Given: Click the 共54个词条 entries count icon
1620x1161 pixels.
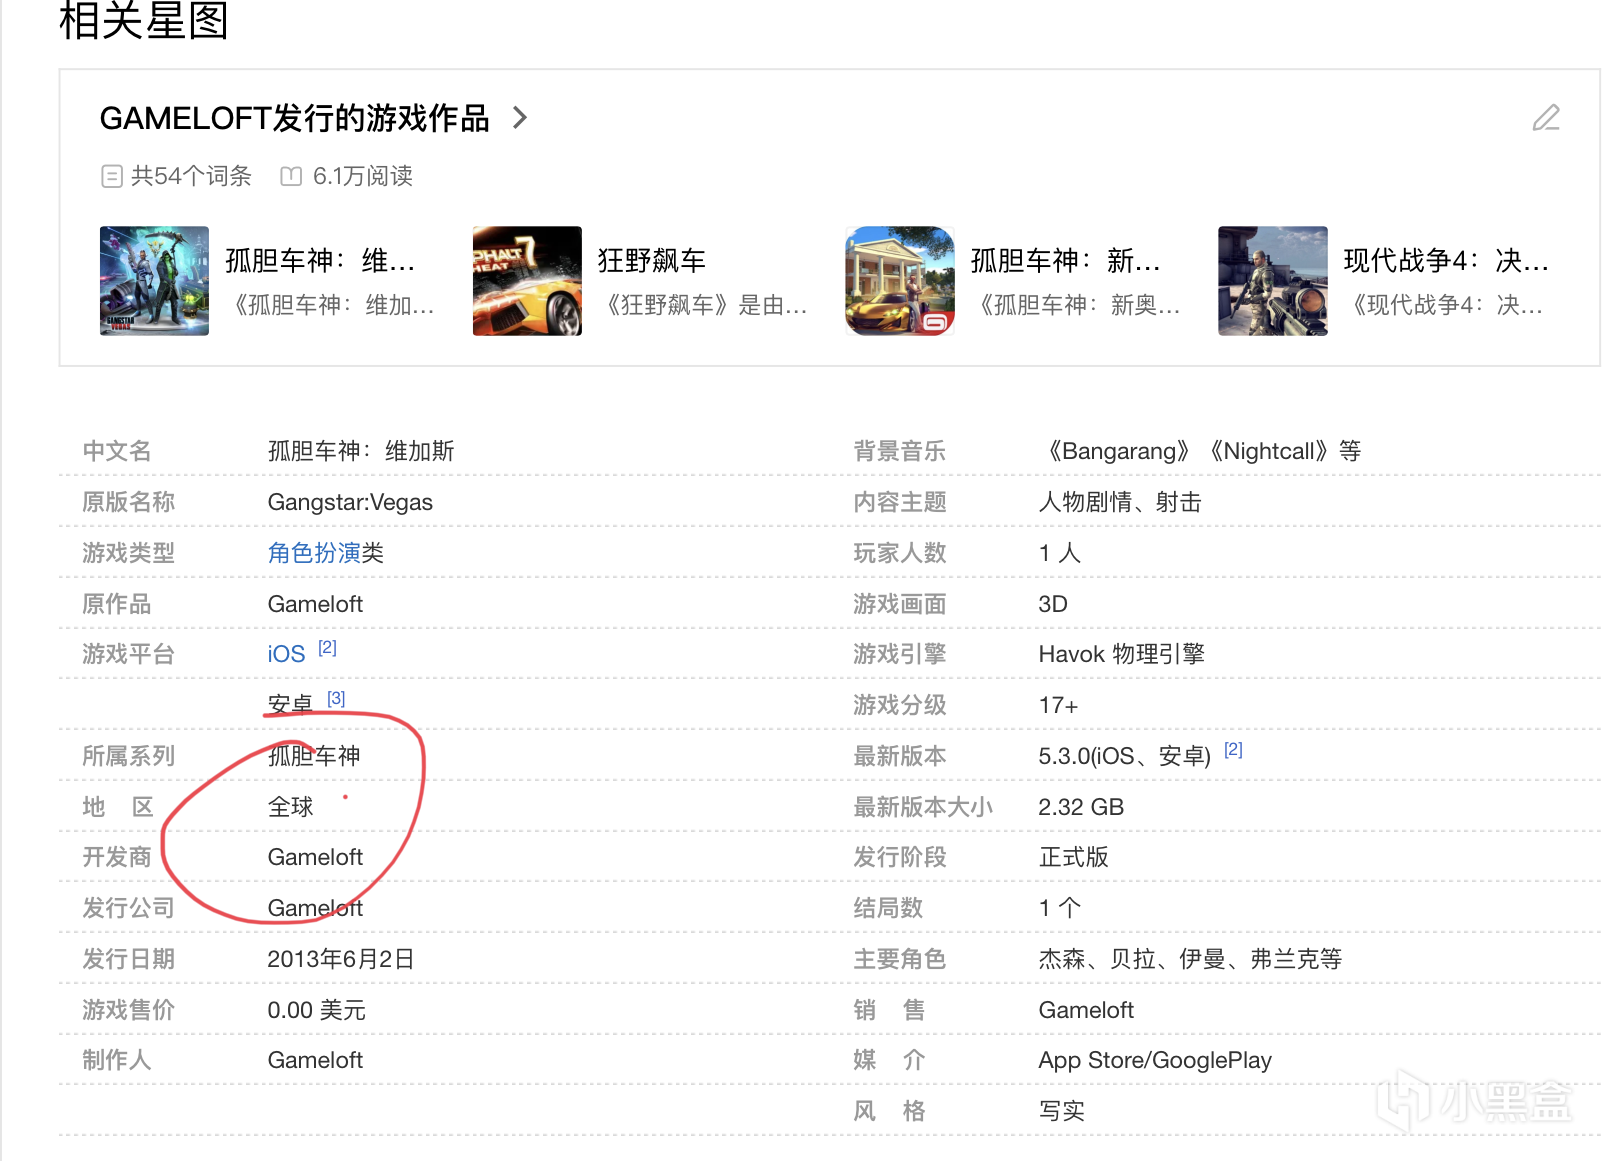Looking at the screenshot, I should (x=112, y=177).
